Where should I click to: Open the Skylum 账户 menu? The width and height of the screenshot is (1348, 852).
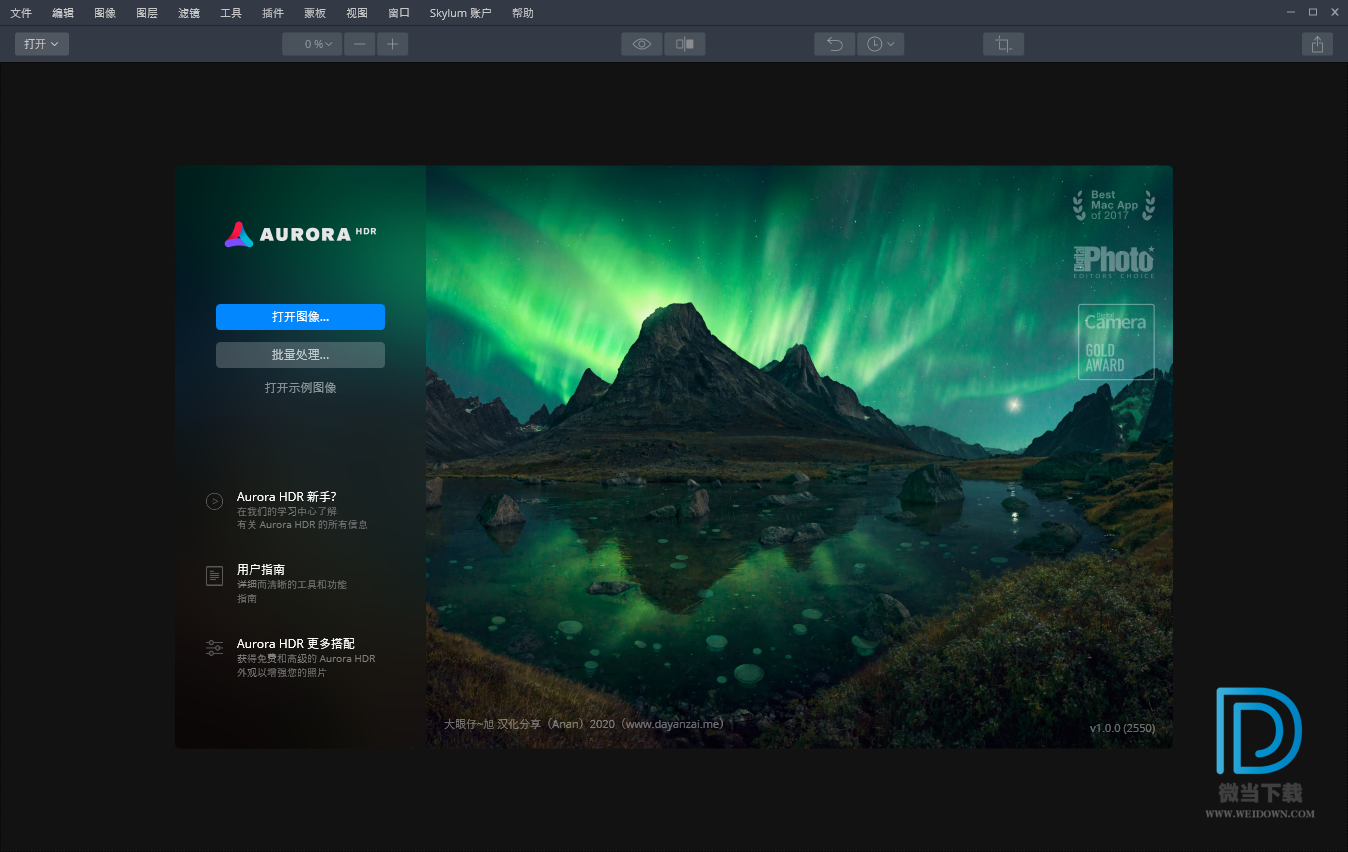[x=460, y=13]
